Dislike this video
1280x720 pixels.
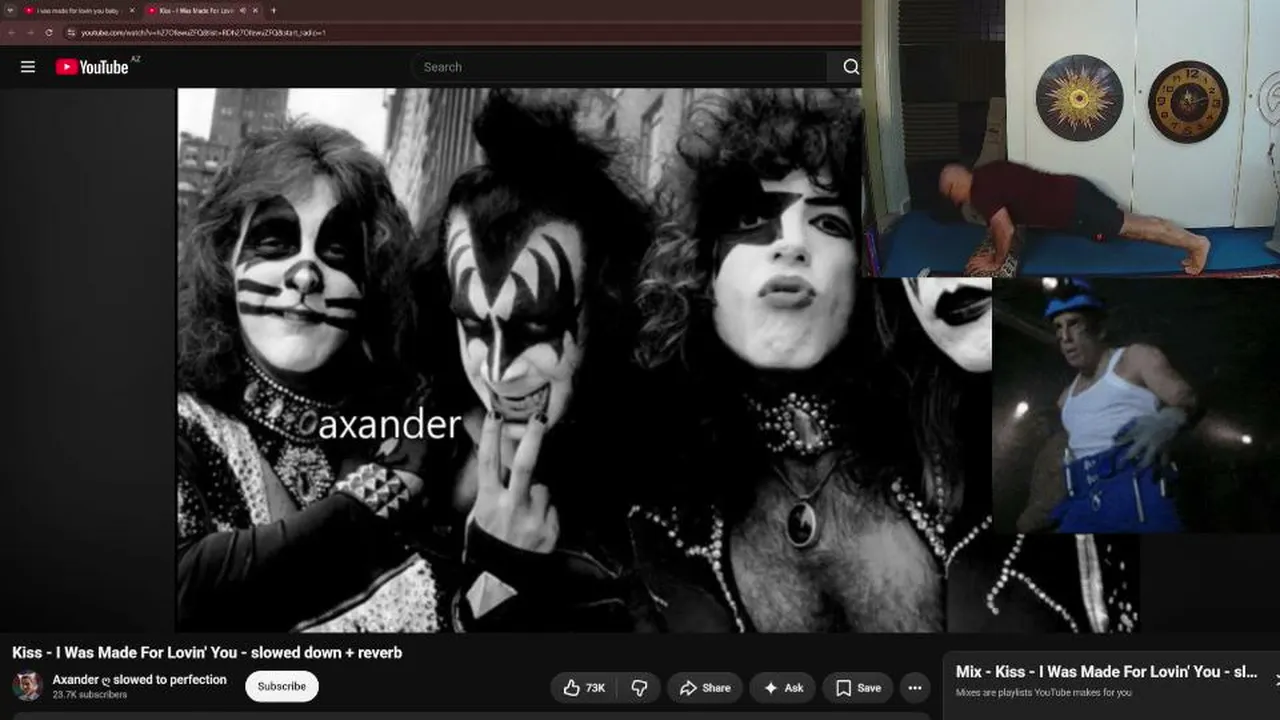(x=640, y=688)
